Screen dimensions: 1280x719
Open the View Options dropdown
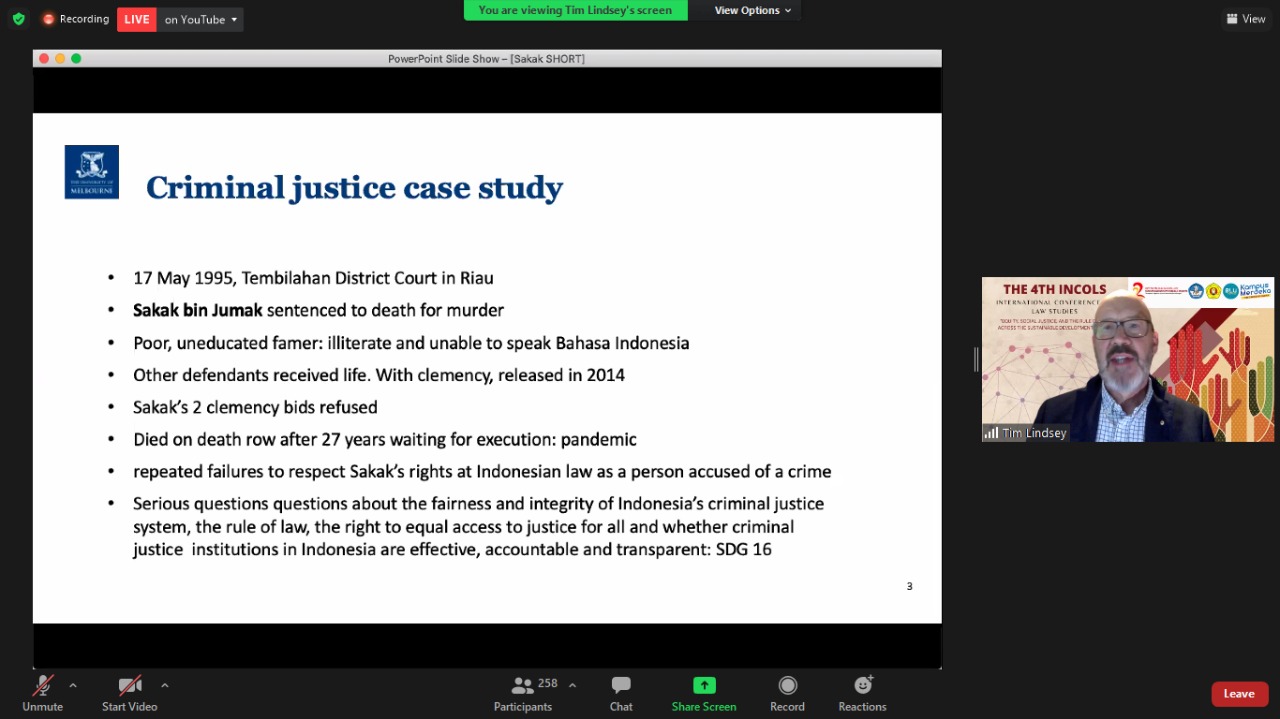[752, 10]
